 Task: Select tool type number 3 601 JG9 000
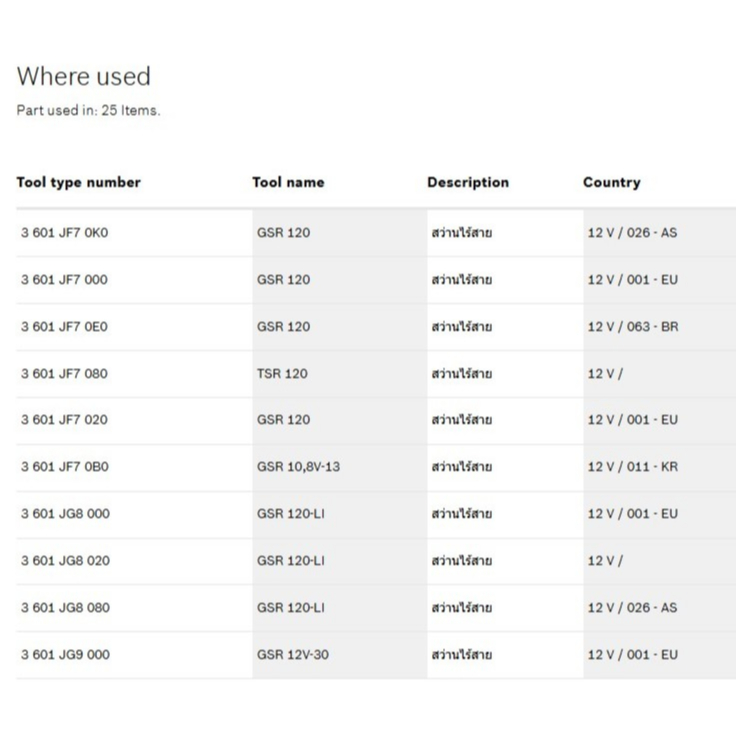pos(65,655)
